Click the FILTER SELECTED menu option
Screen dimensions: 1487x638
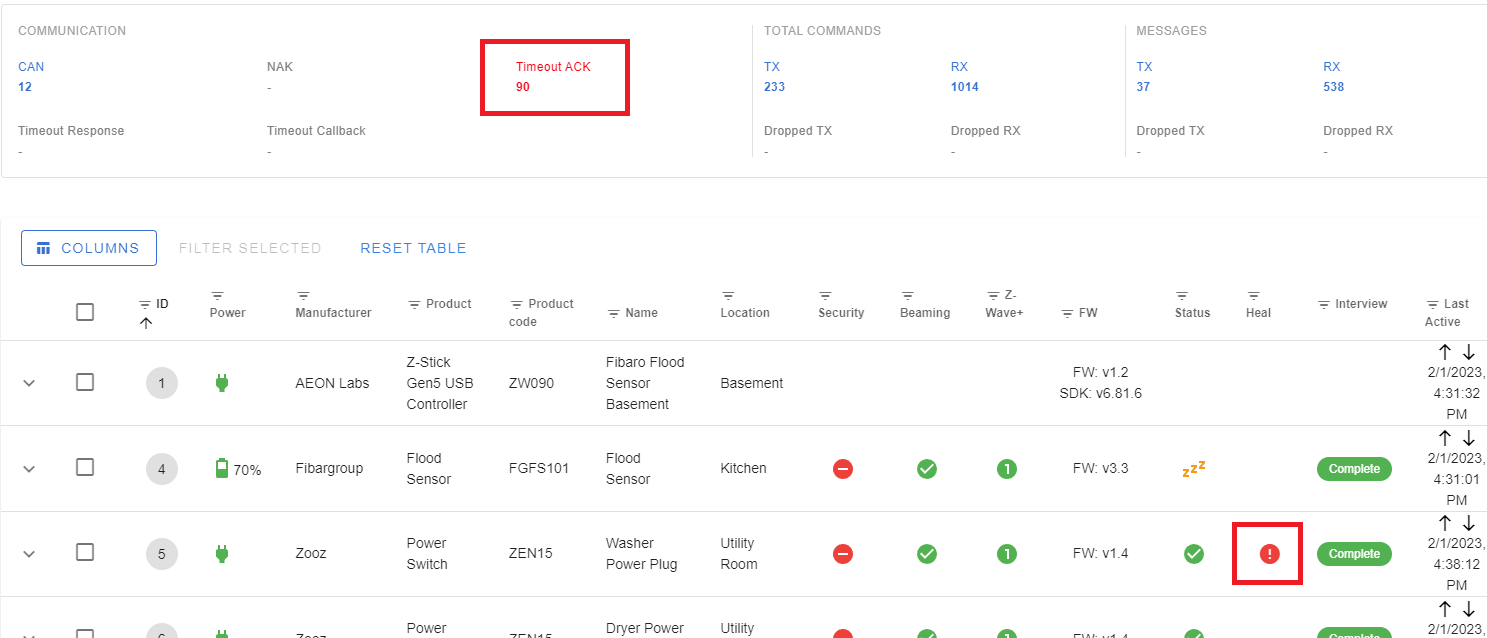click(249, 247)
